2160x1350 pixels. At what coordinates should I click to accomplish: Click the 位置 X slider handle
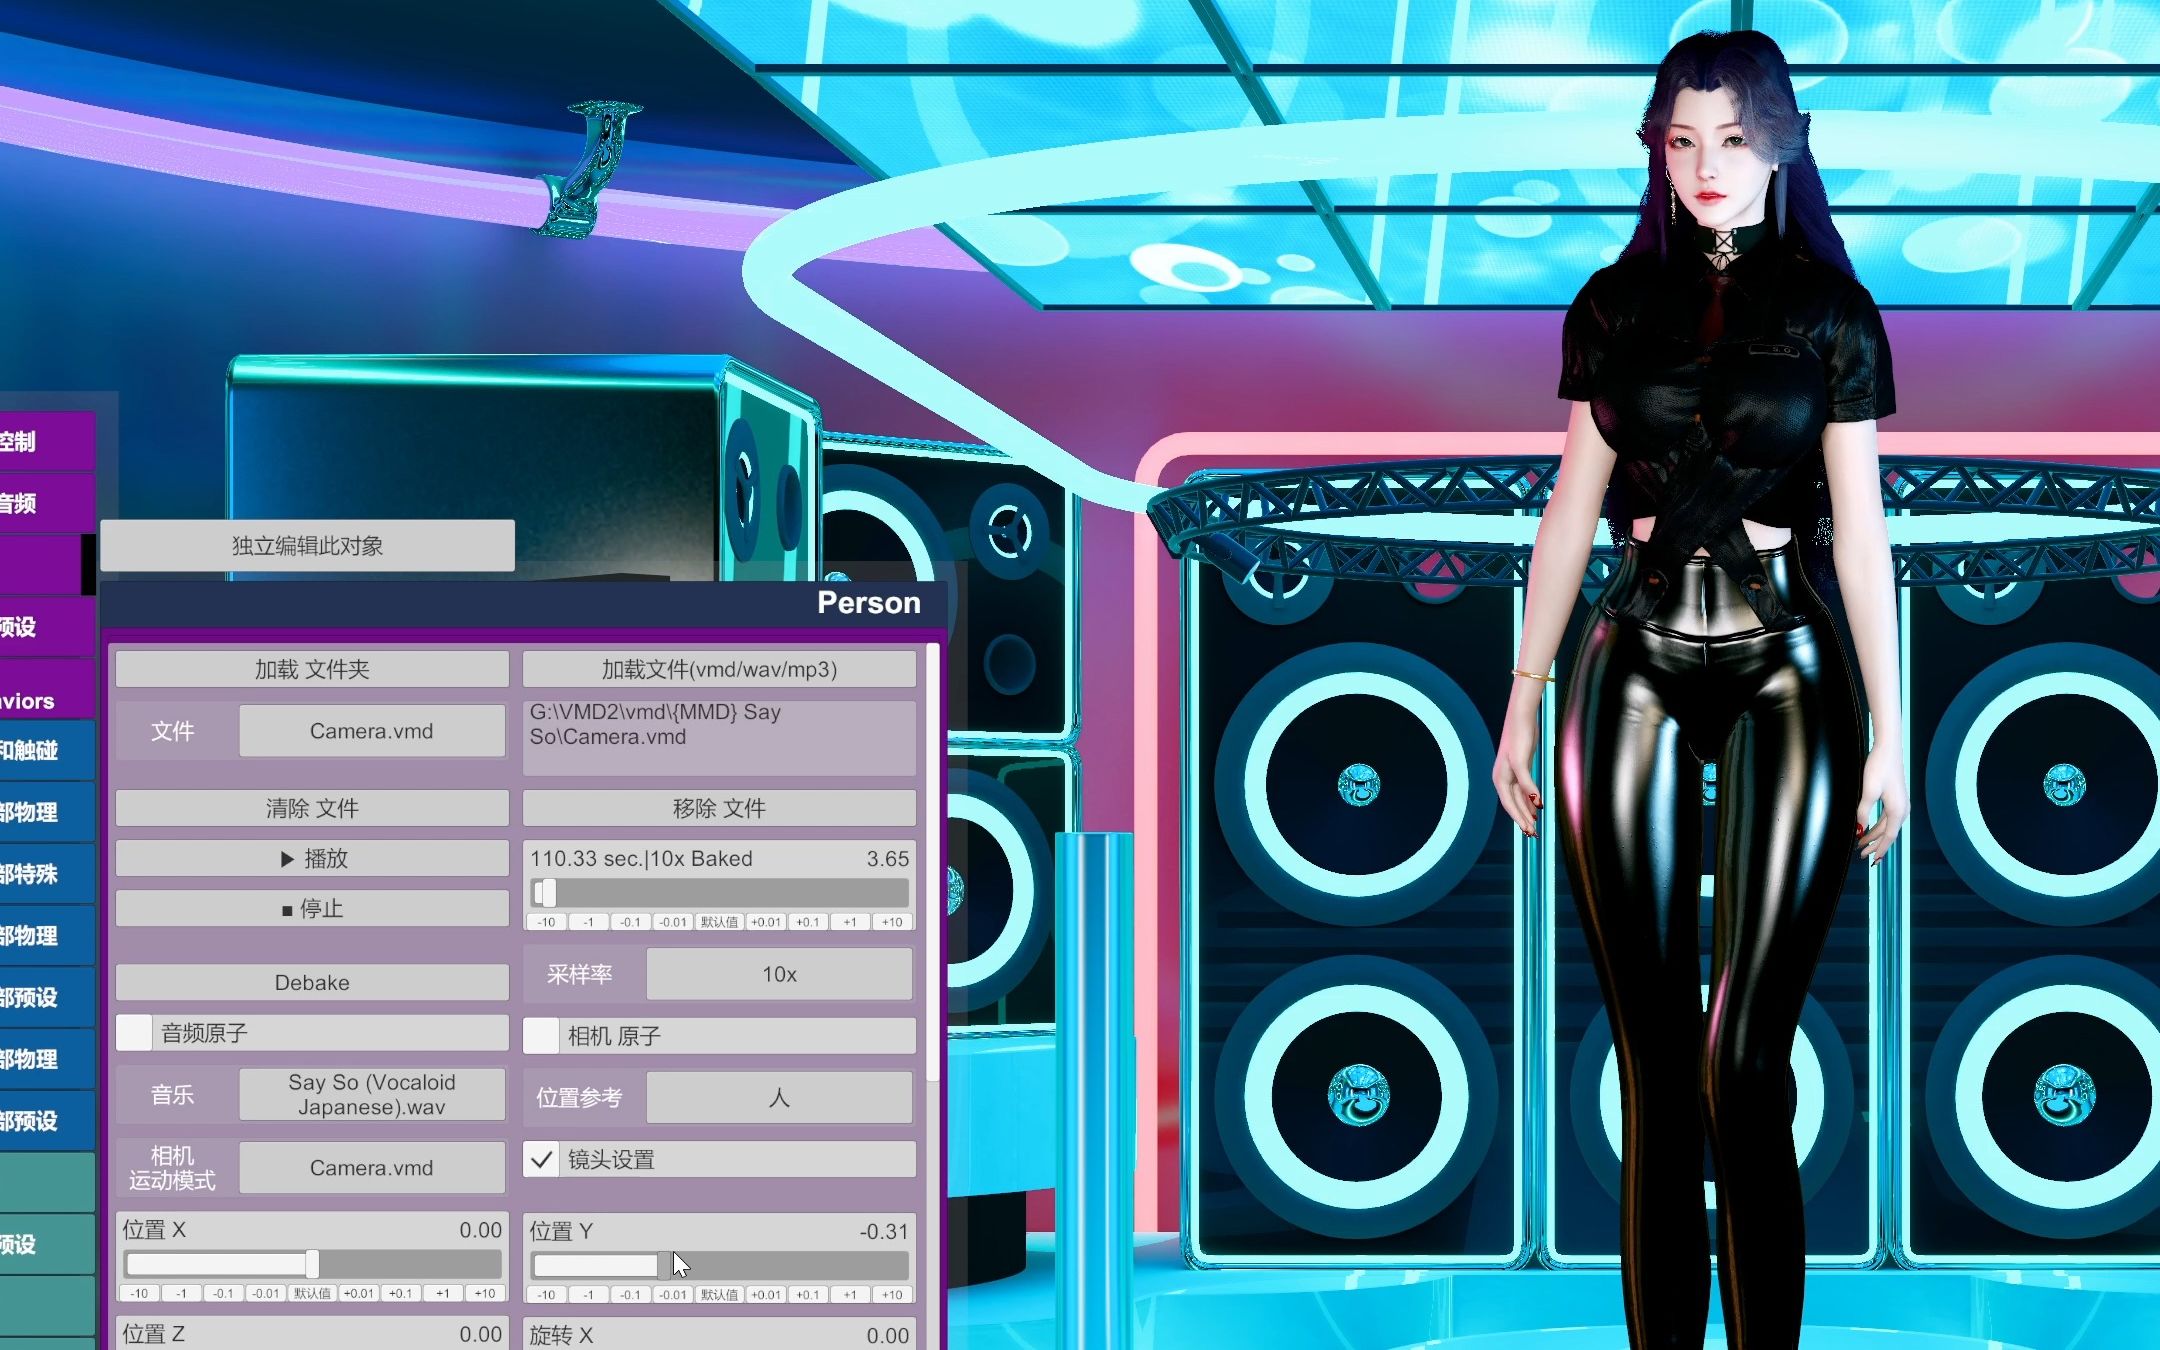tap(312, 1264)
